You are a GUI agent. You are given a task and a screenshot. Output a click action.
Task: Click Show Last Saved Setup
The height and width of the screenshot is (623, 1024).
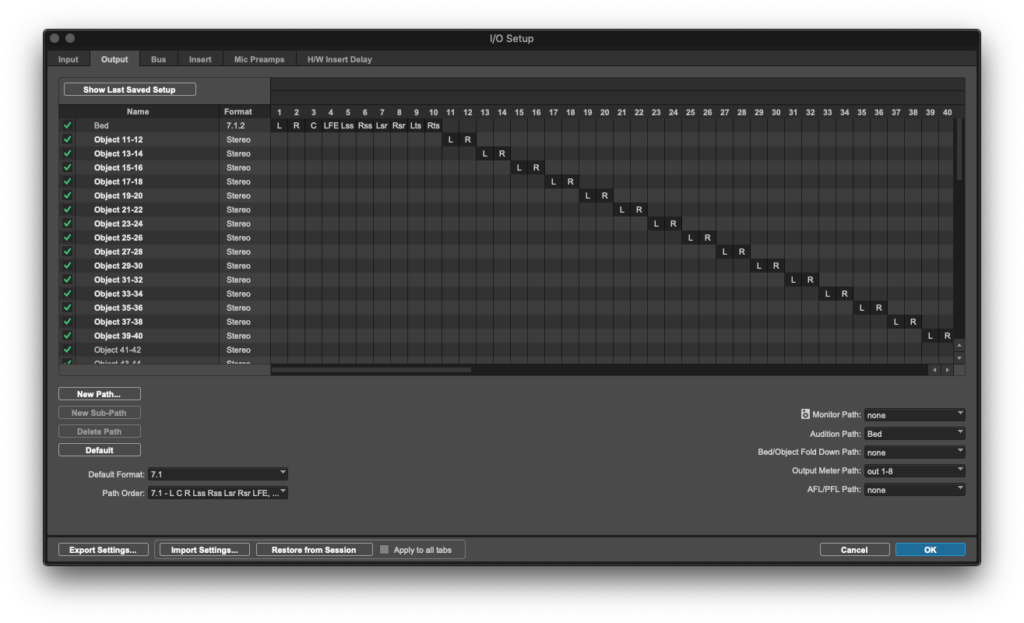pyautogui.click(x=128, y=89)
